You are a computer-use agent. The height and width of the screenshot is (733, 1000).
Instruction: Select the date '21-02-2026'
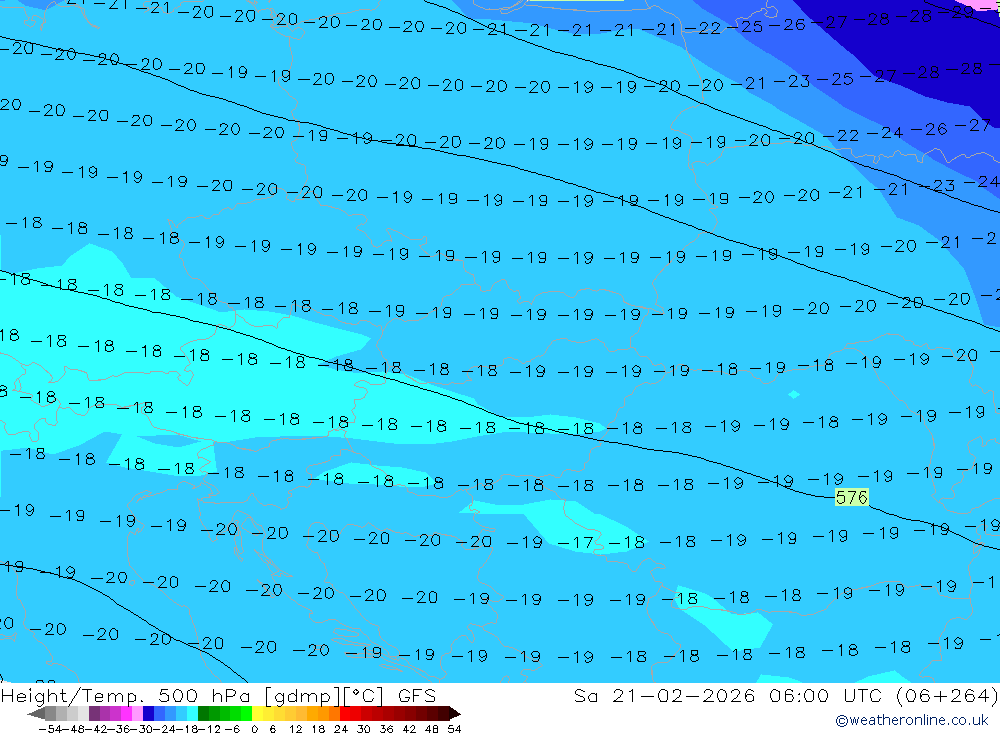(684, 695)
